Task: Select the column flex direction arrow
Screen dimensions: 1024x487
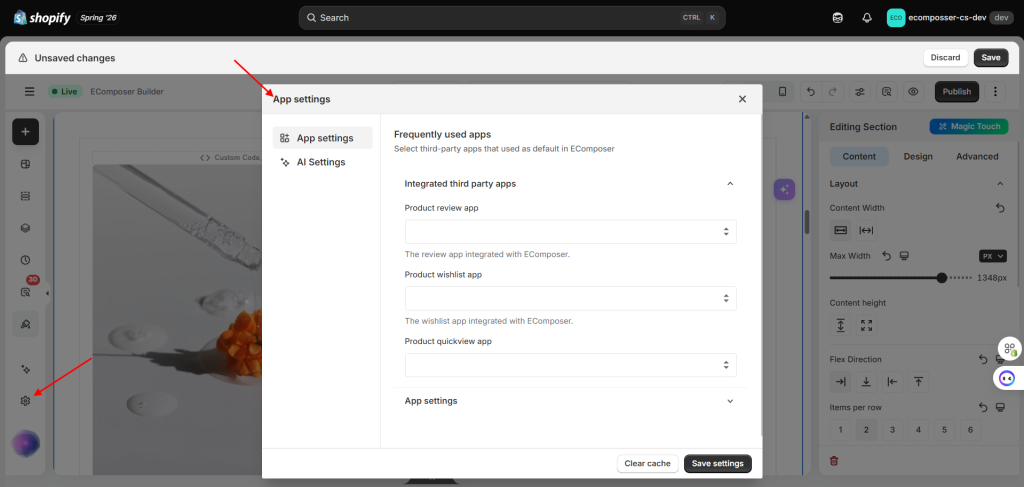Action: click(x=866, y=382)
